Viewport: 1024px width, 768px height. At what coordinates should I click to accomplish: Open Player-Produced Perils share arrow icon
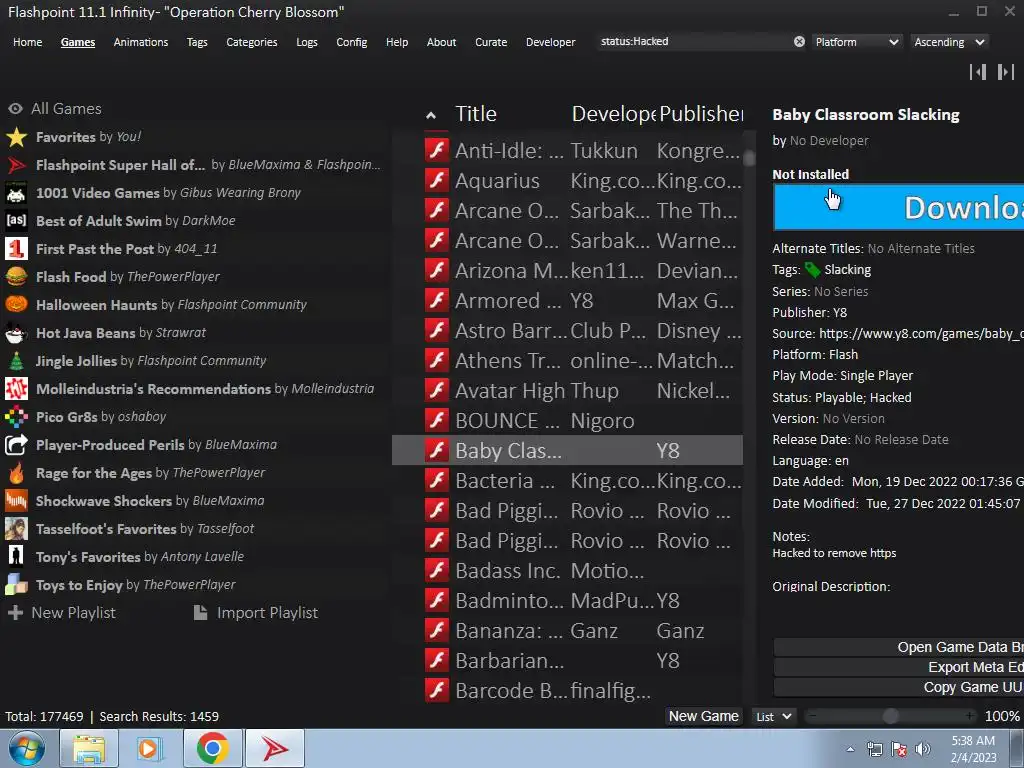16,445
